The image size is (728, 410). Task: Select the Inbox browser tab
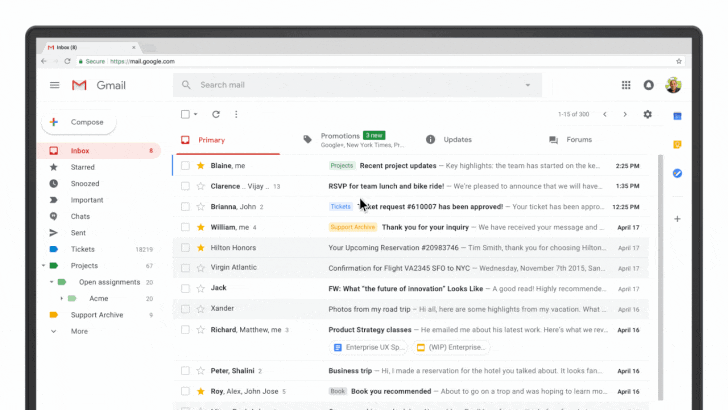pos(92,47)
